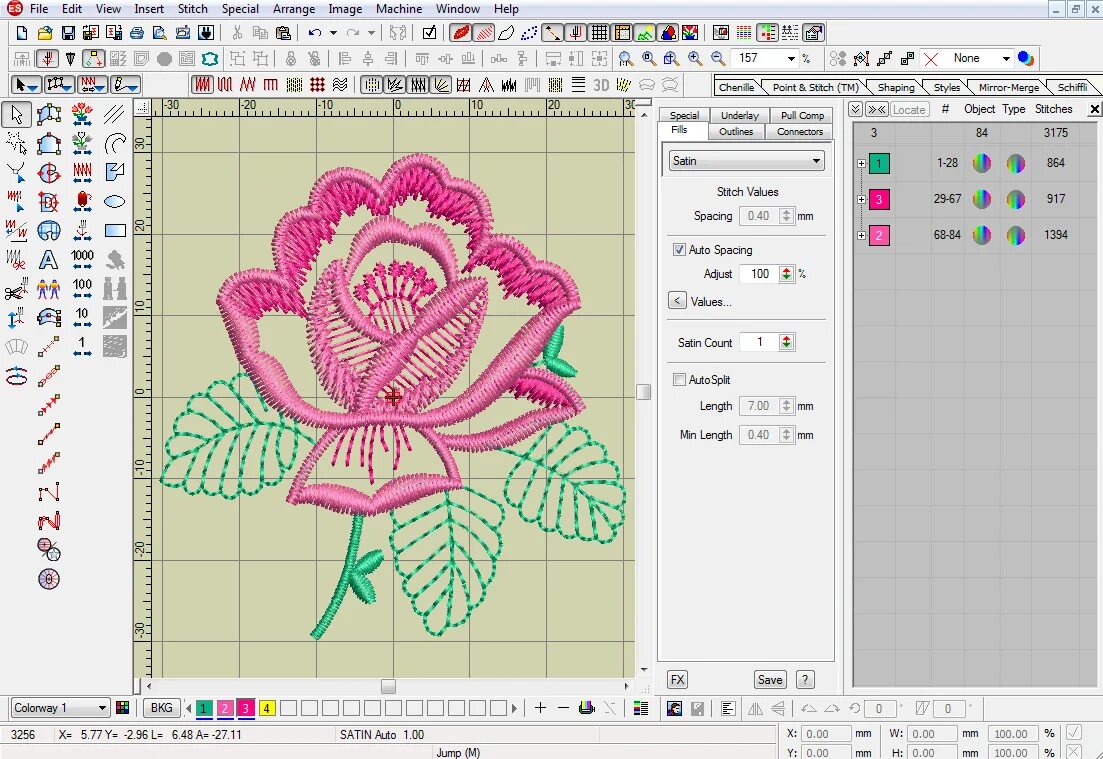Image resolution: width=1103 pixels, height=759 pixels.
Task: Select the Ellipse shape tool
Action: (115, 202)
